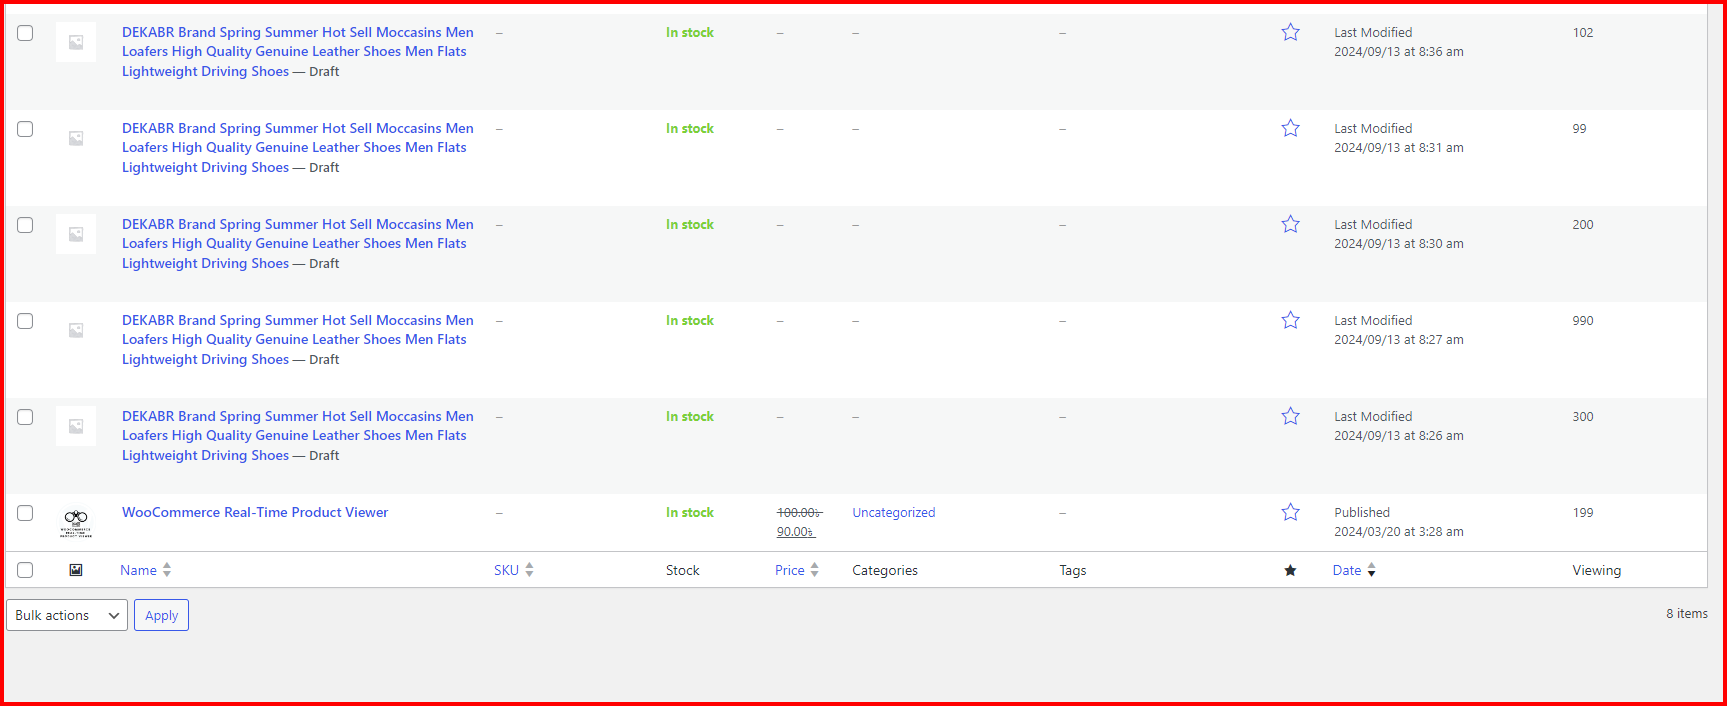The image size is (1727, 706).
Task: Click the date 2024/09/13 at 8:36 am
Action: (x=1399, y=52)
